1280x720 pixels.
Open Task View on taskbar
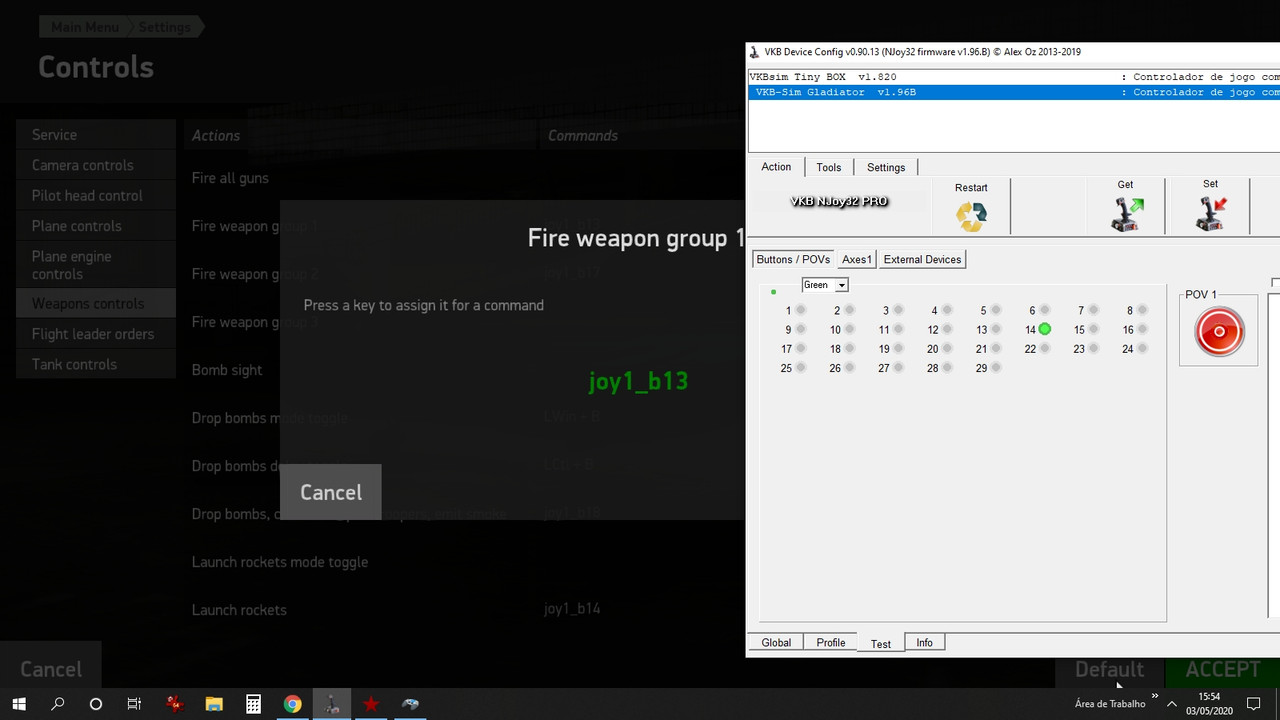(134, 704)
